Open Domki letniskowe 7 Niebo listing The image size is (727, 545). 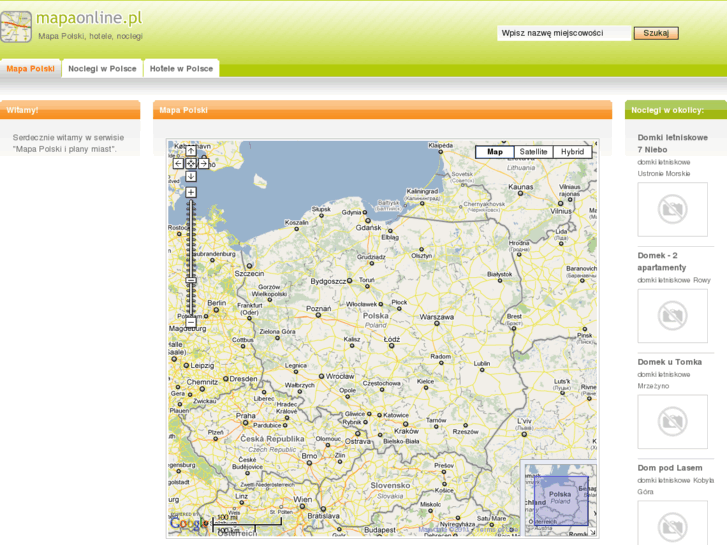672,143
